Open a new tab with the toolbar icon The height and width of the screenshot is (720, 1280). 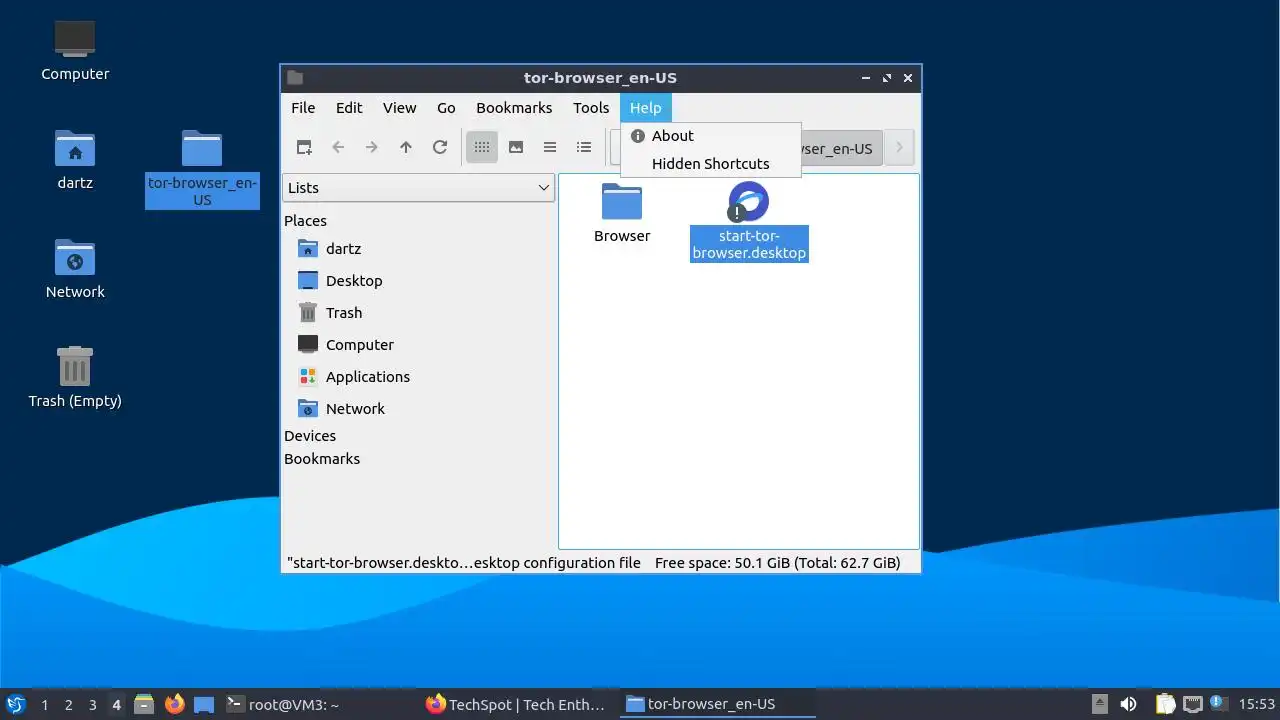point(304,147)
